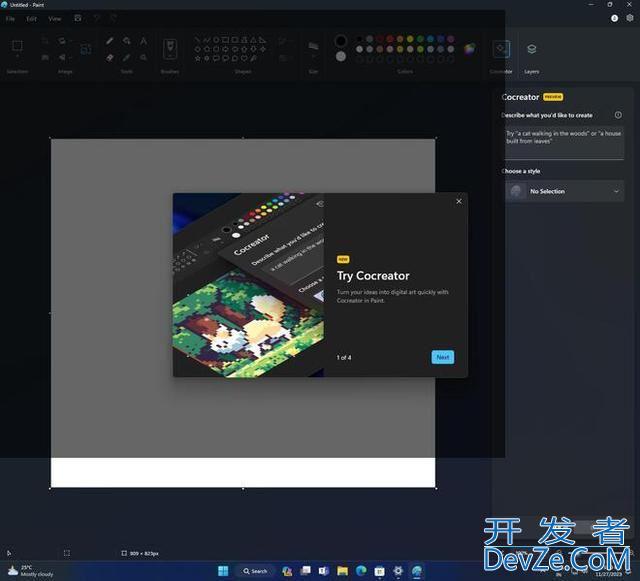
Task: Click the Remove background icon in Image group
Action: coord(45,58)
